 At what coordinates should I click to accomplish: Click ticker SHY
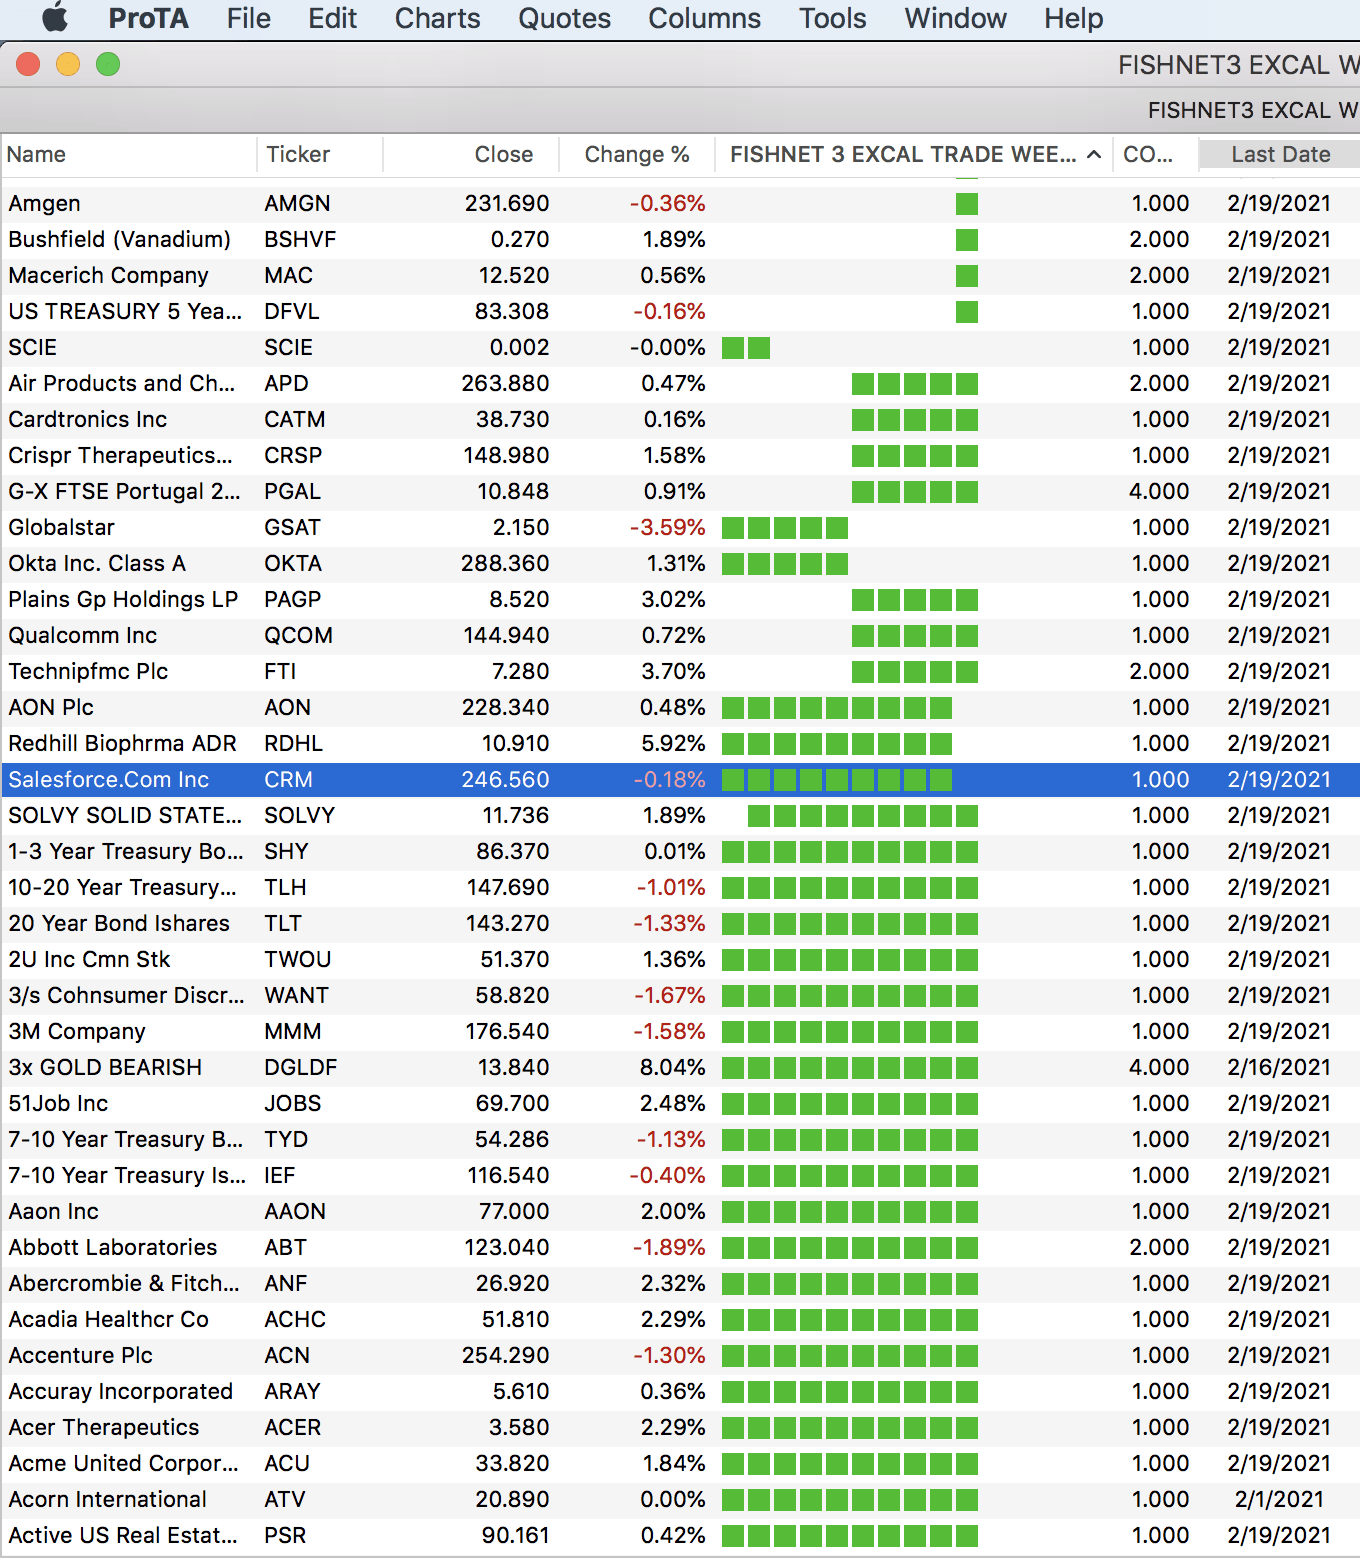[286, 852]
